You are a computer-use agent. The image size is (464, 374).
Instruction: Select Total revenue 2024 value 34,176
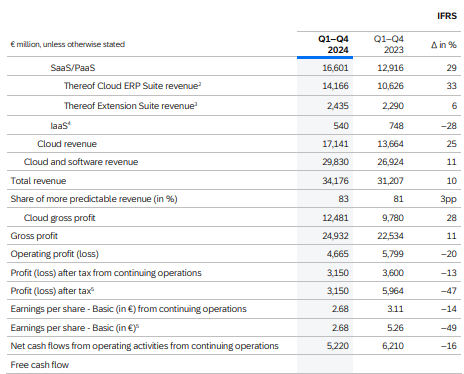click(335, 181)
